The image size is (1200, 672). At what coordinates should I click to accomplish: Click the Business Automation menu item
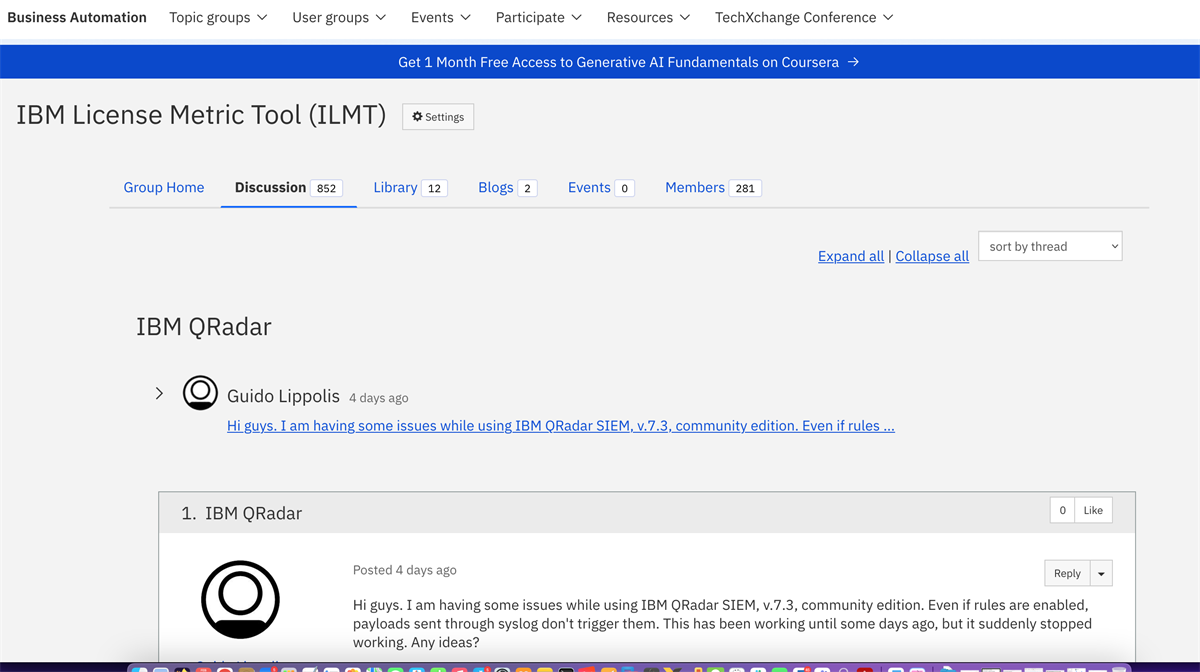(77, 17)
